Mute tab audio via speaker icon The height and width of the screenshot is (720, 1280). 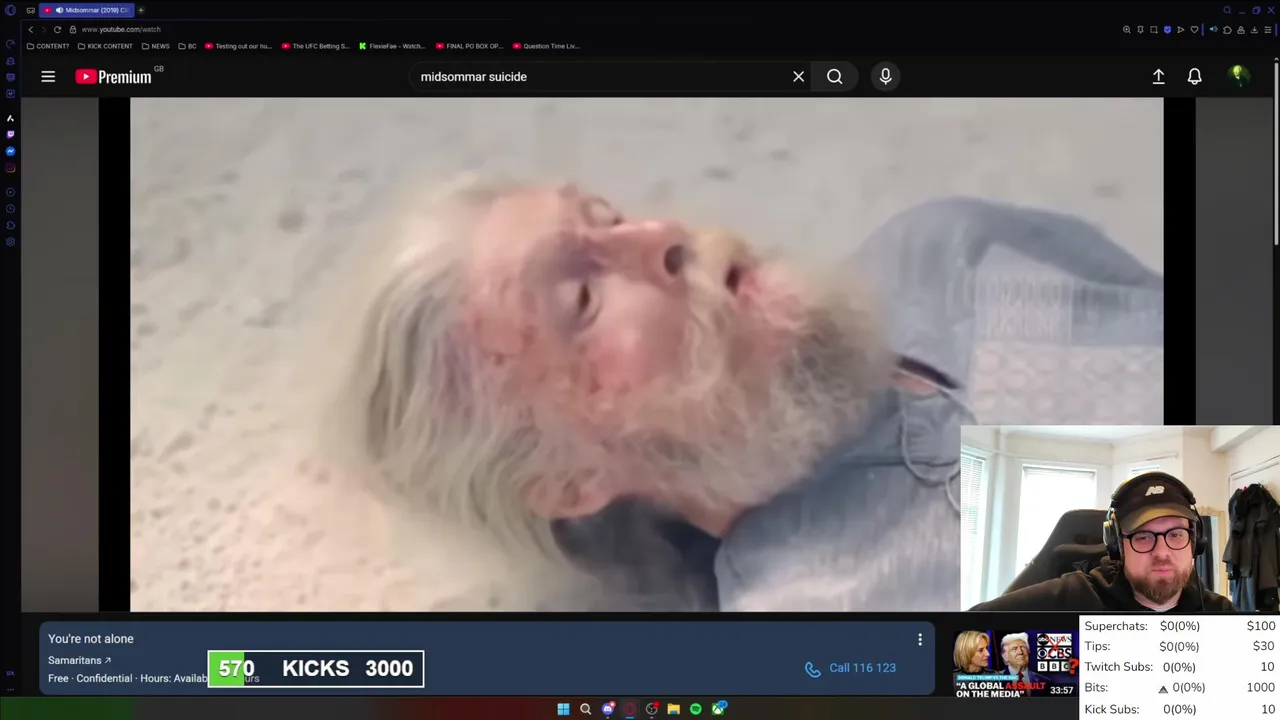(x=1213, y=29)
